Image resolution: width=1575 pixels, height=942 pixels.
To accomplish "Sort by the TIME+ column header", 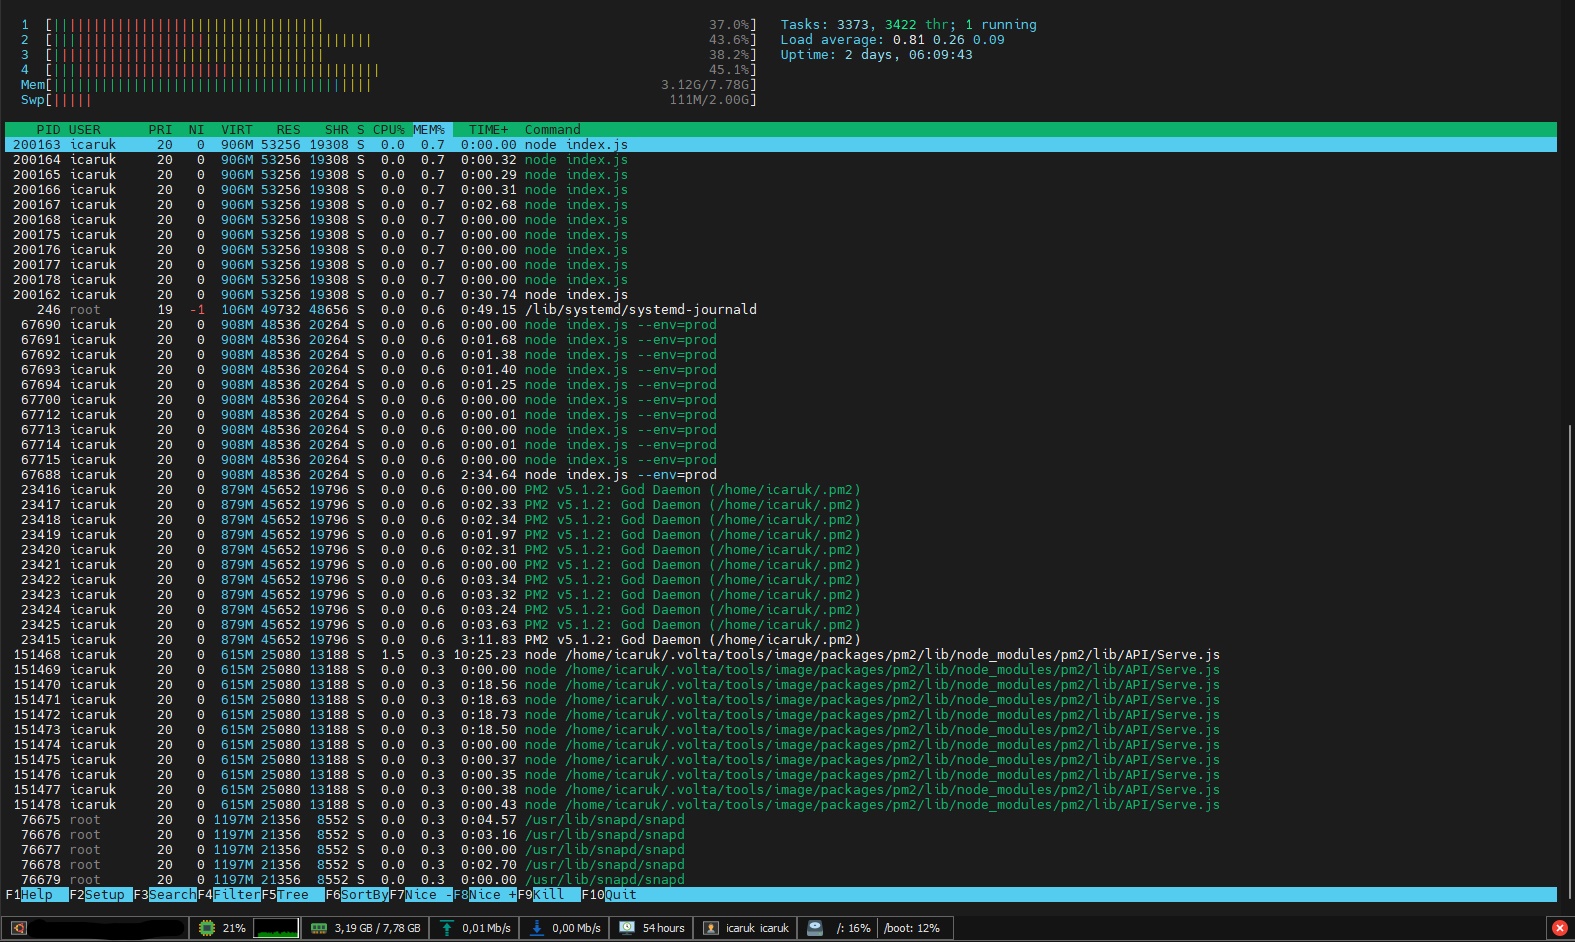I will [489, 130].
